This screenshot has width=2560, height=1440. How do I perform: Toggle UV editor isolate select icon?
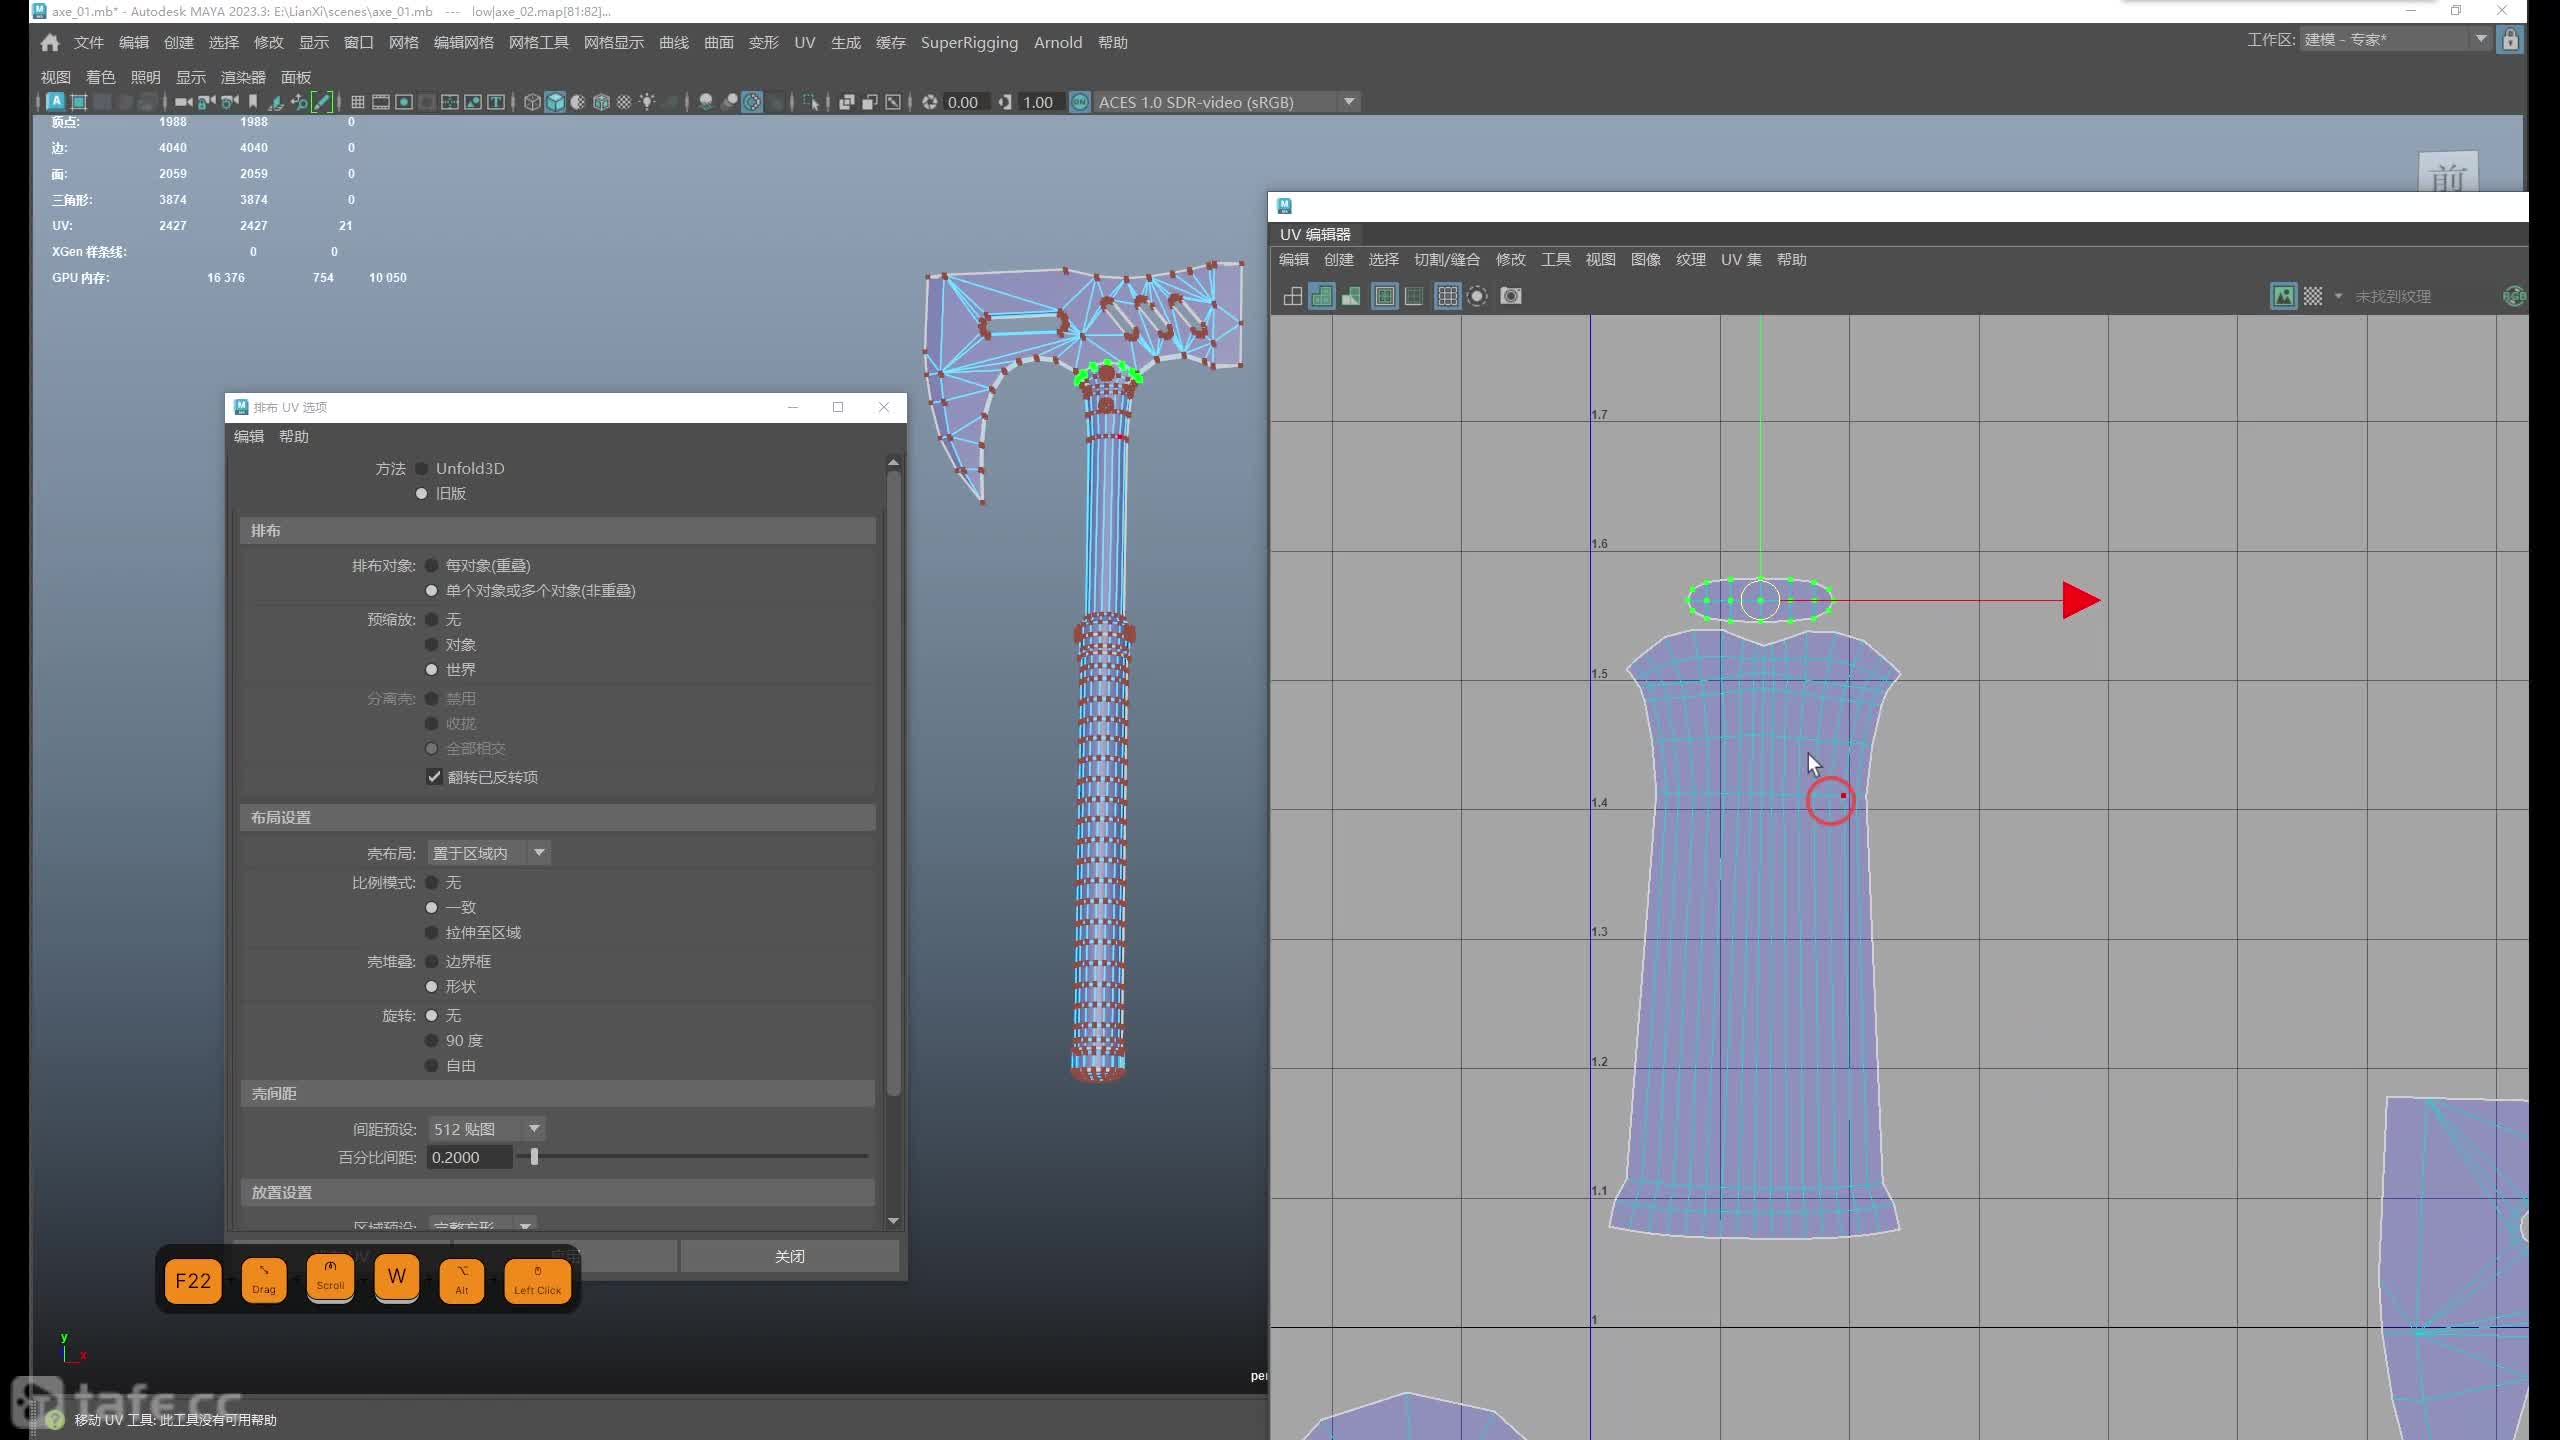[x=1477, y=296]
